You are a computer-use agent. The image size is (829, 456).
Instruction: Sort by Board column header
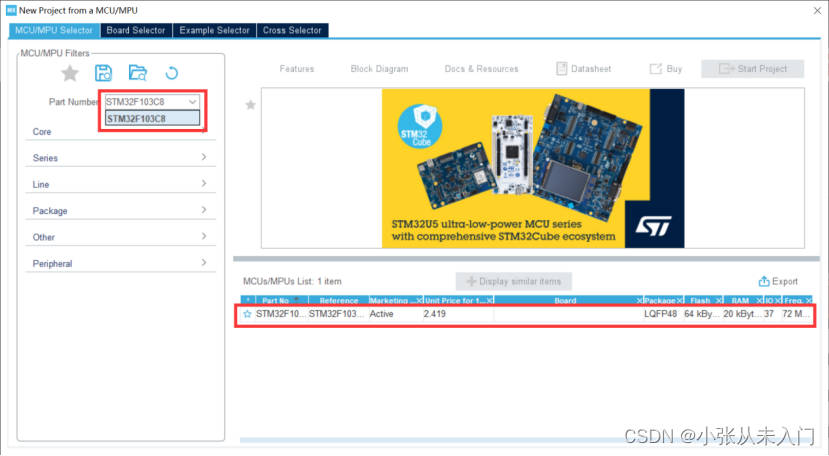565,300
